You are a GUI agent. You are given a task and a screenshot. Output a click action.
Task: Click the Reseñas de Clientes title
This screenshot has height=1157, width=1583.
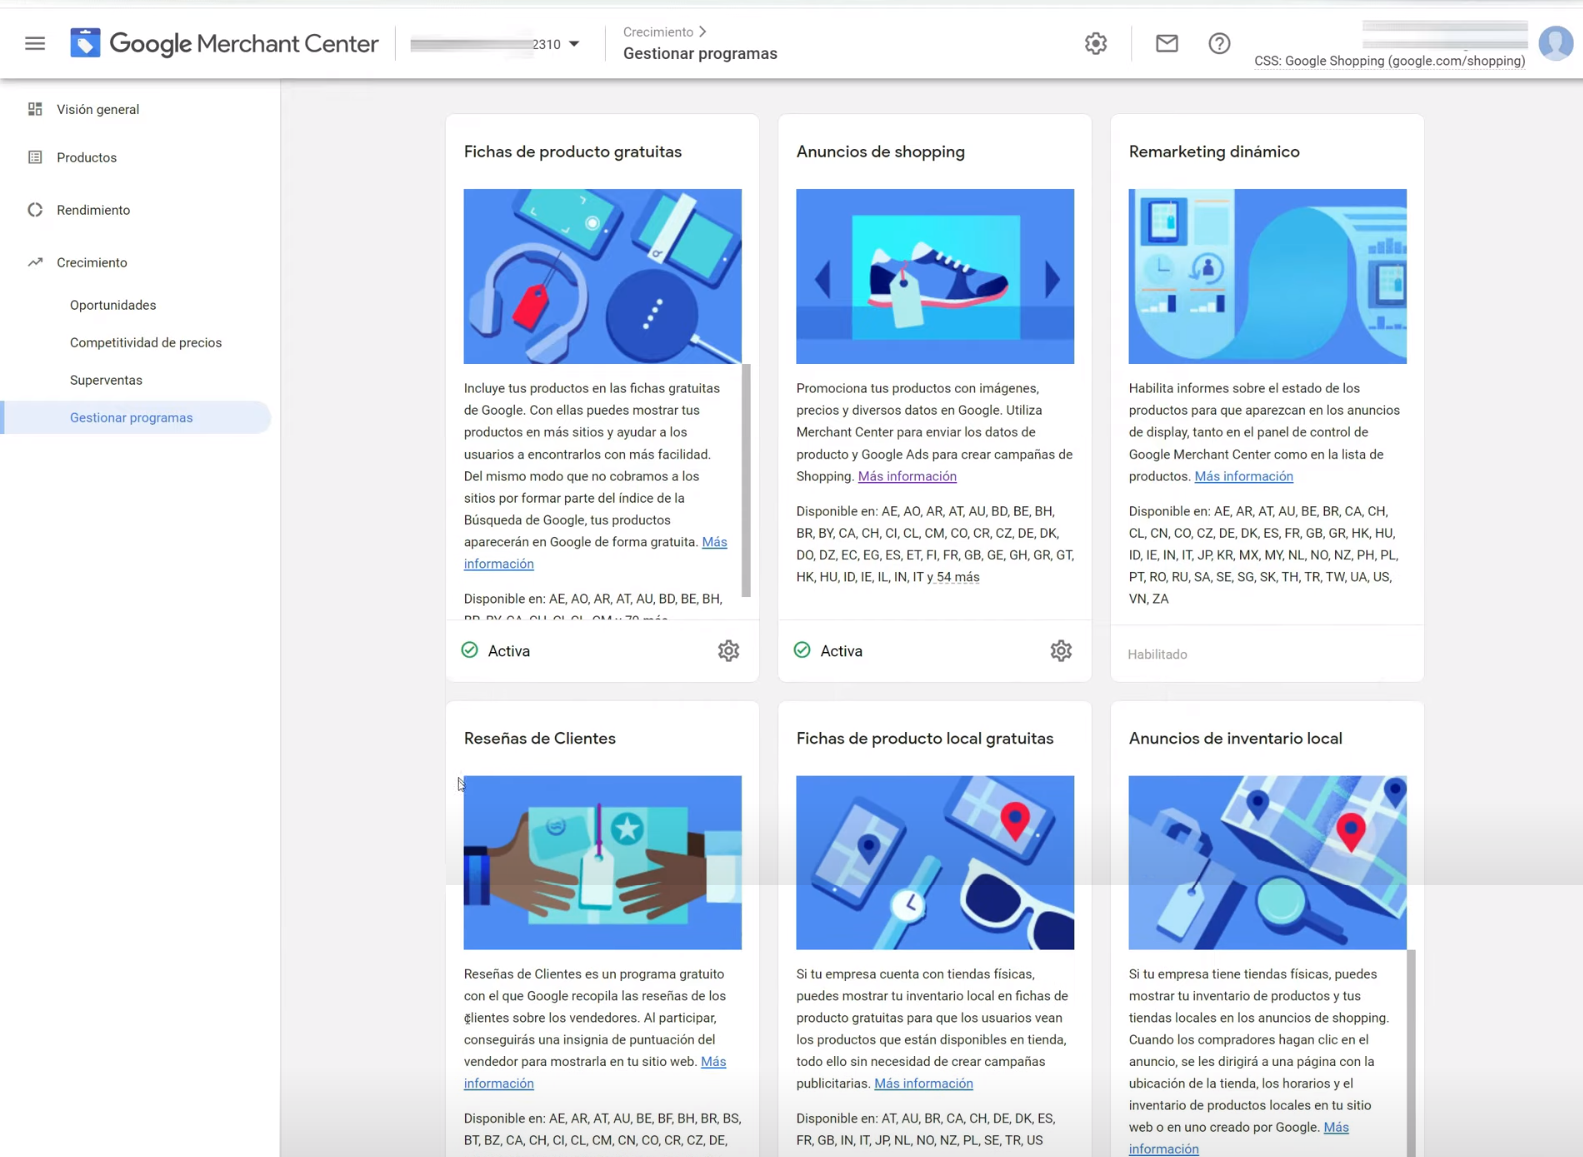click(540, 738)
